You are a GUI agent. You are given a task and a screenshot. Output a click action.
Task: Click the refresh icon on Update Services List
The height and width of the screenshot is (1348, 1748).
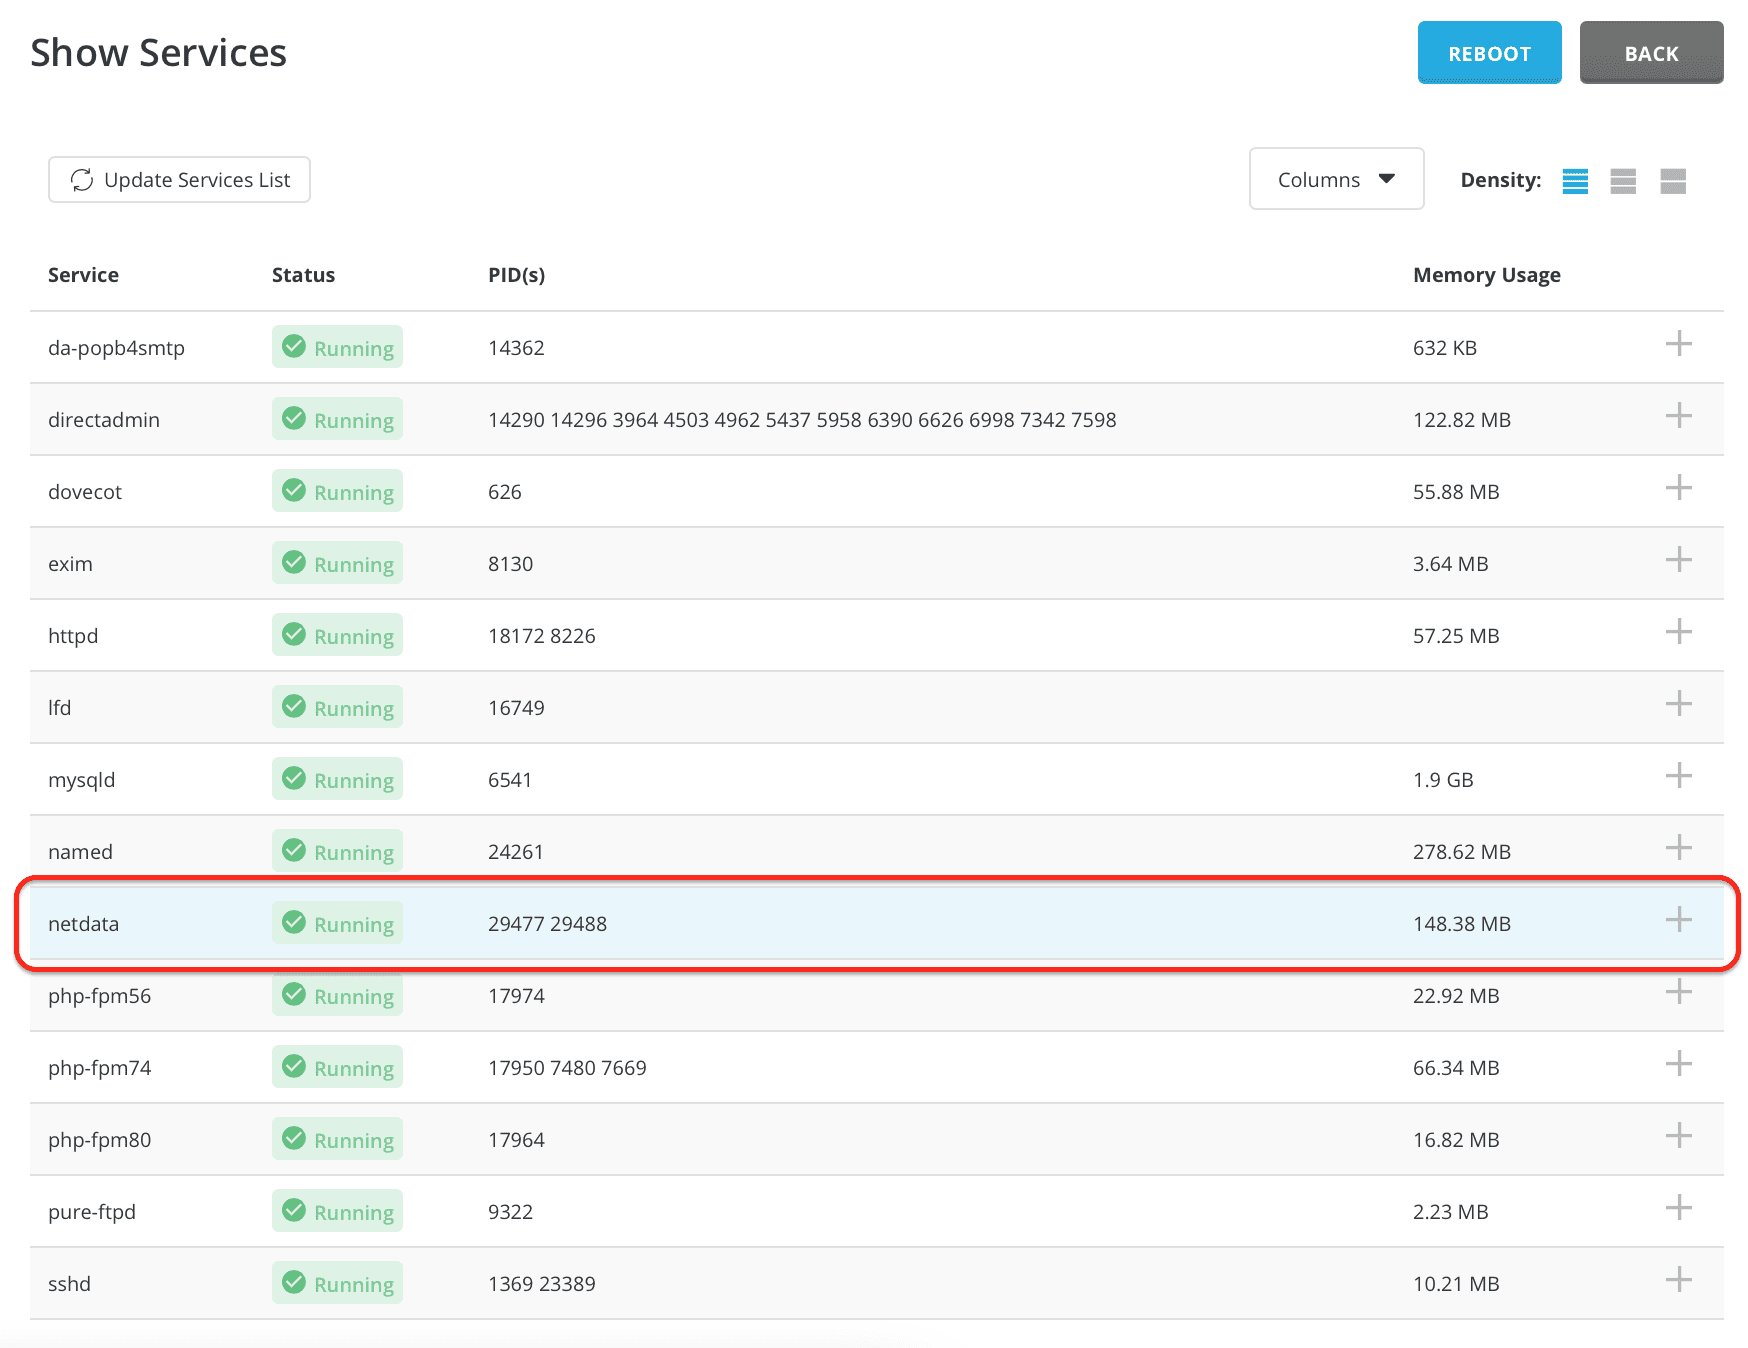(83, 180)
